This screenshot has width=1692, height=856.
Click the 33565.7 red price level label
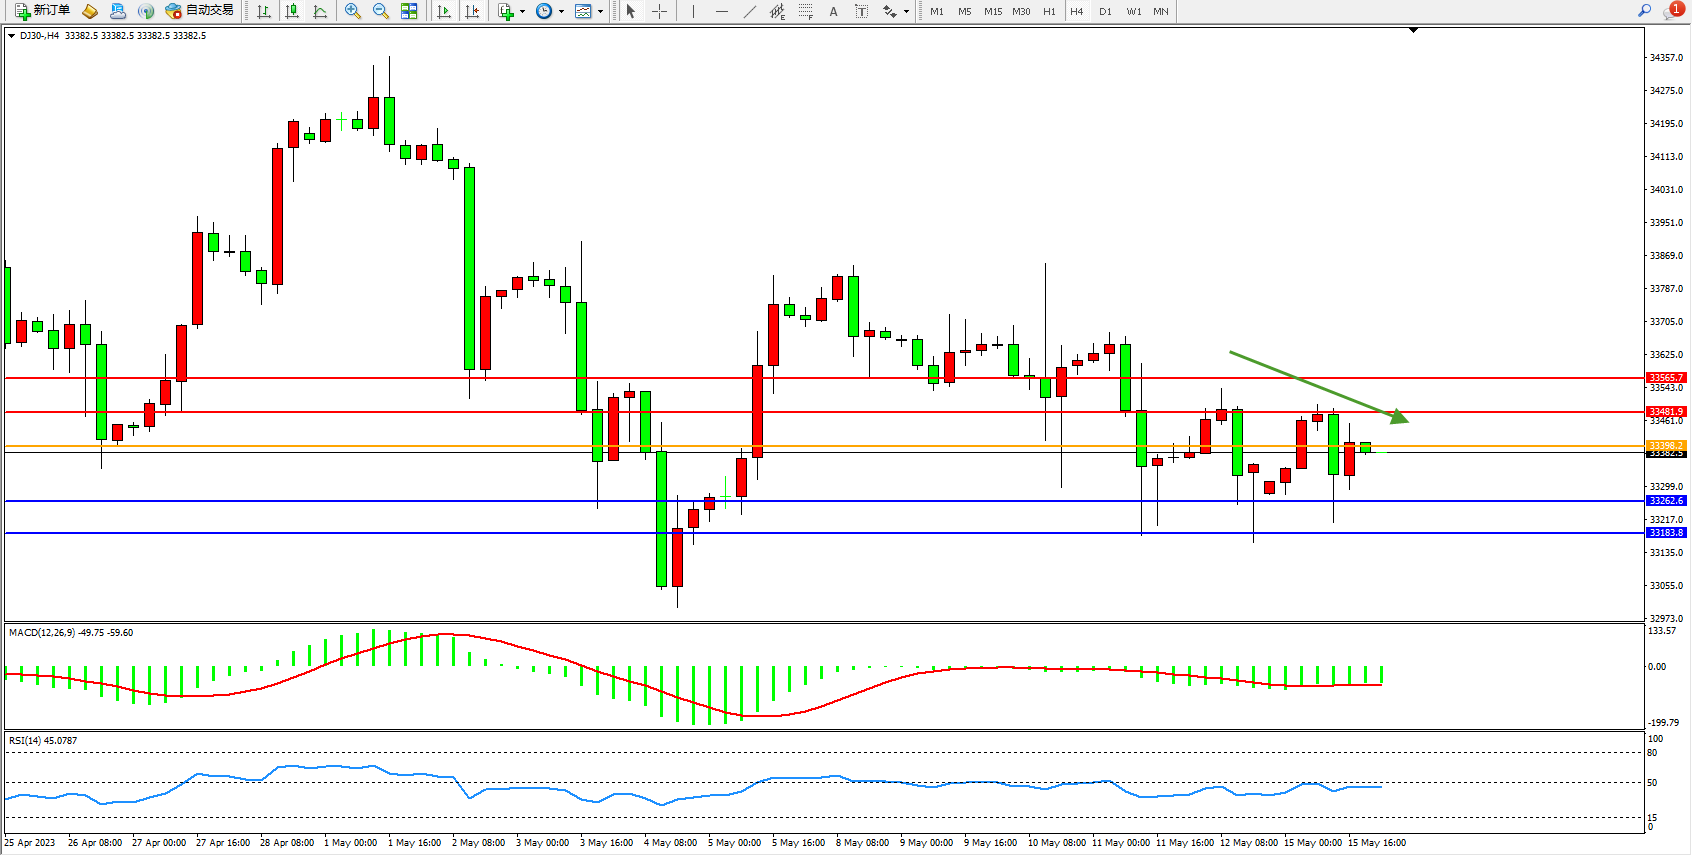pyautogui.click(x=1666, y=378)
